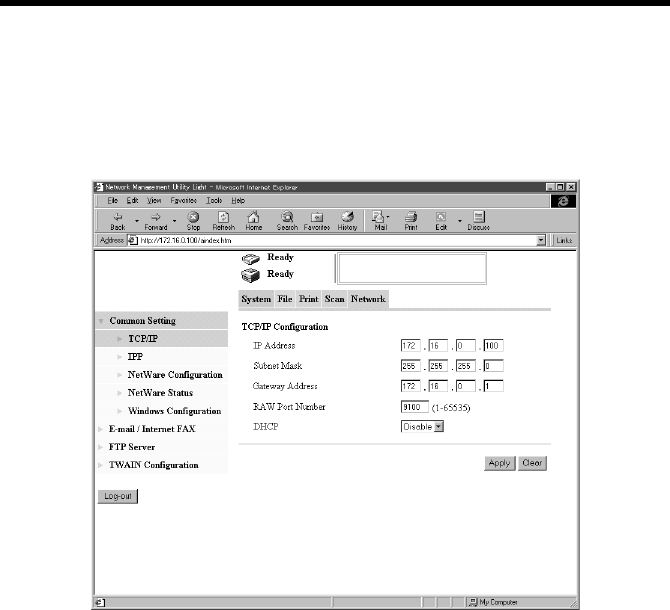
Task: Click the RAW Port Number field
Action: (x=414, y=407)
